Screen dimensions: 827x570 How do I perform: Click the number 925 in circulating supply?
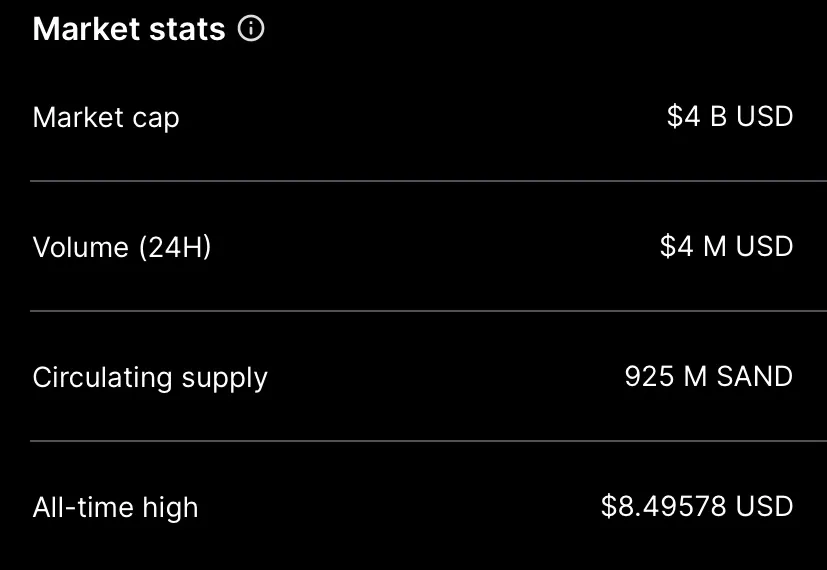click(650, 376)
